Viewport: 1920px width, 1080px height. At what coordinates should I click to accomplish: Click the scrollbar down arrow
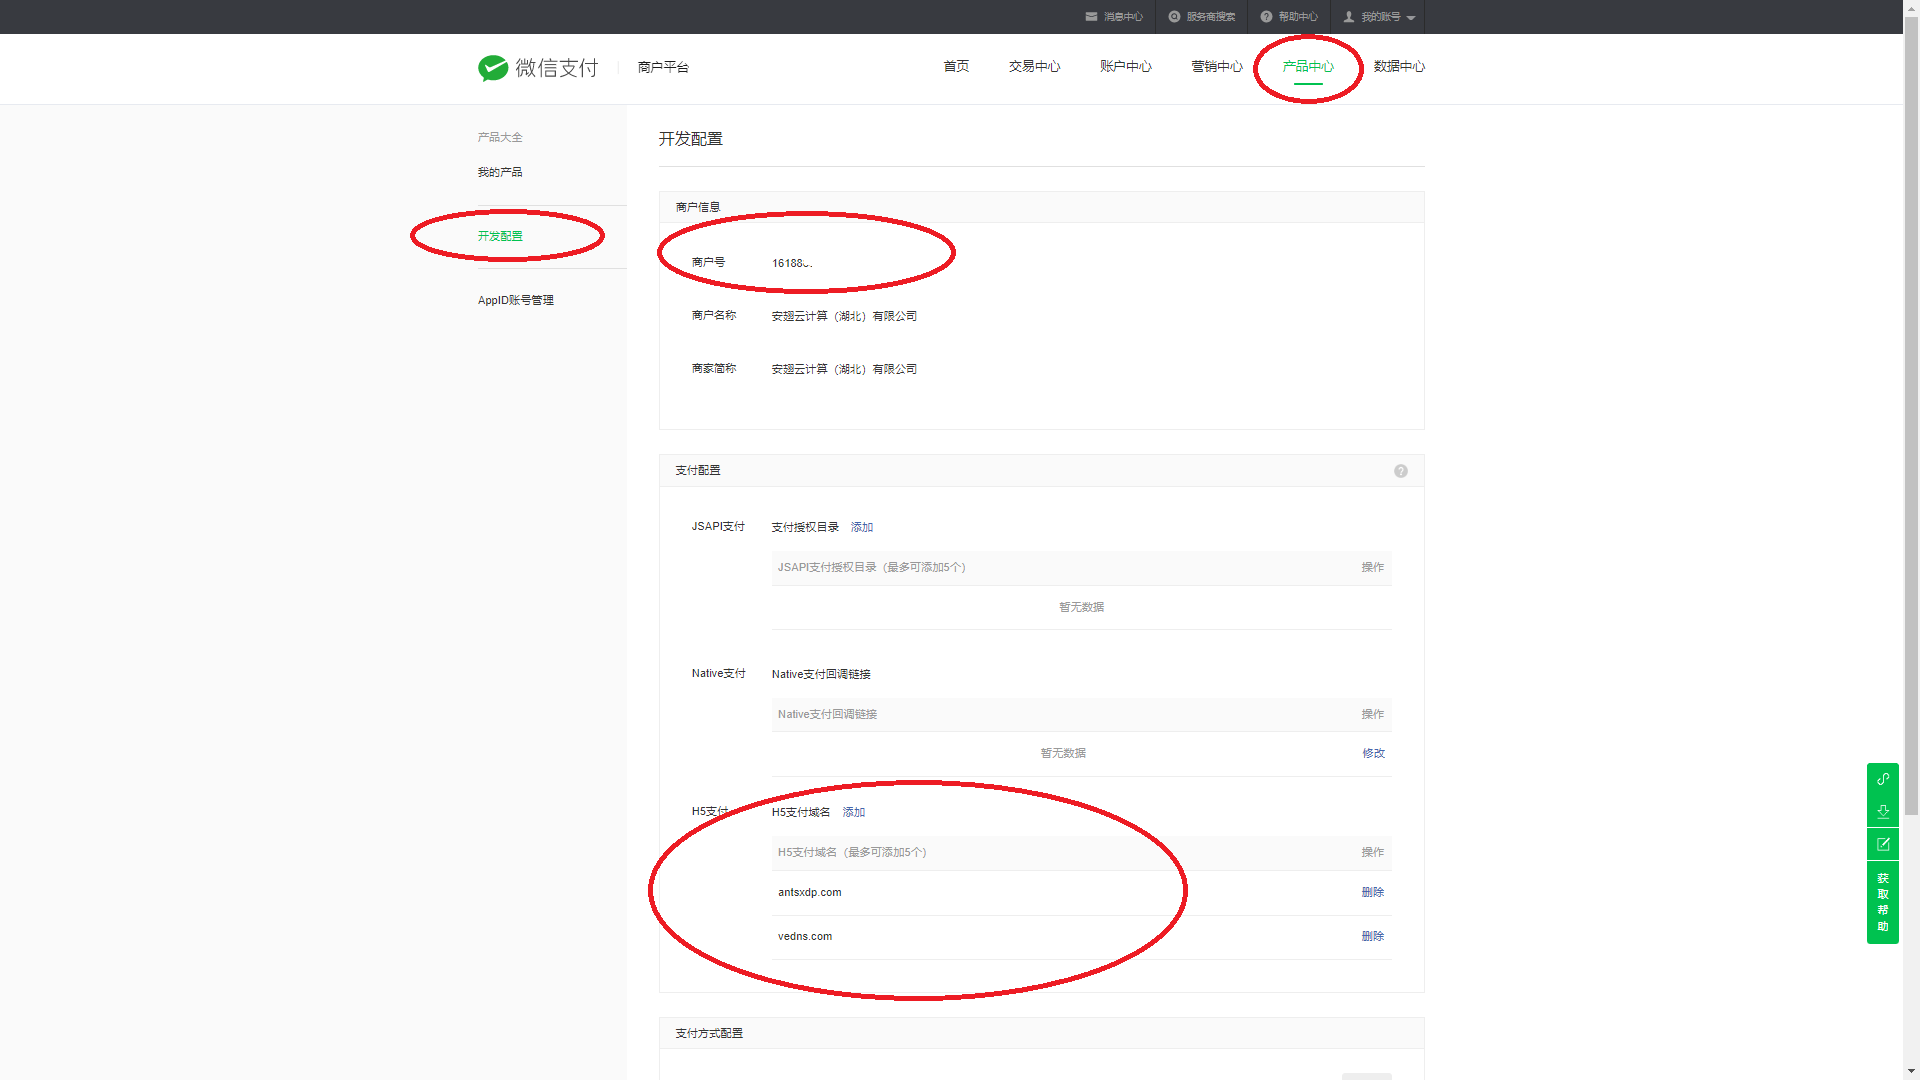coord(1911,1071)
